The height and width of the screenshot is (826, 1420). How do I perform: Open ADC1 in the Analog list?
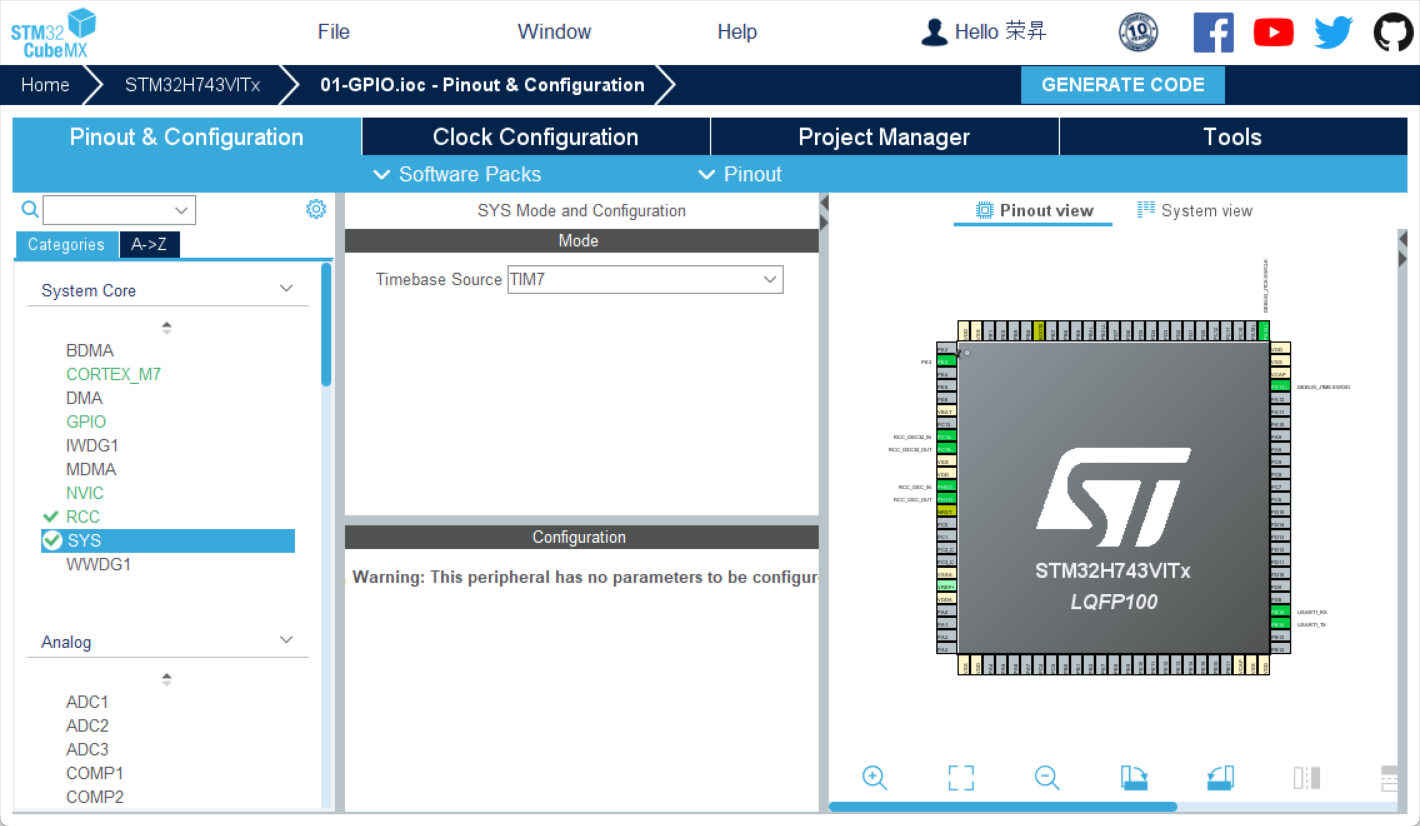(87, 702)
